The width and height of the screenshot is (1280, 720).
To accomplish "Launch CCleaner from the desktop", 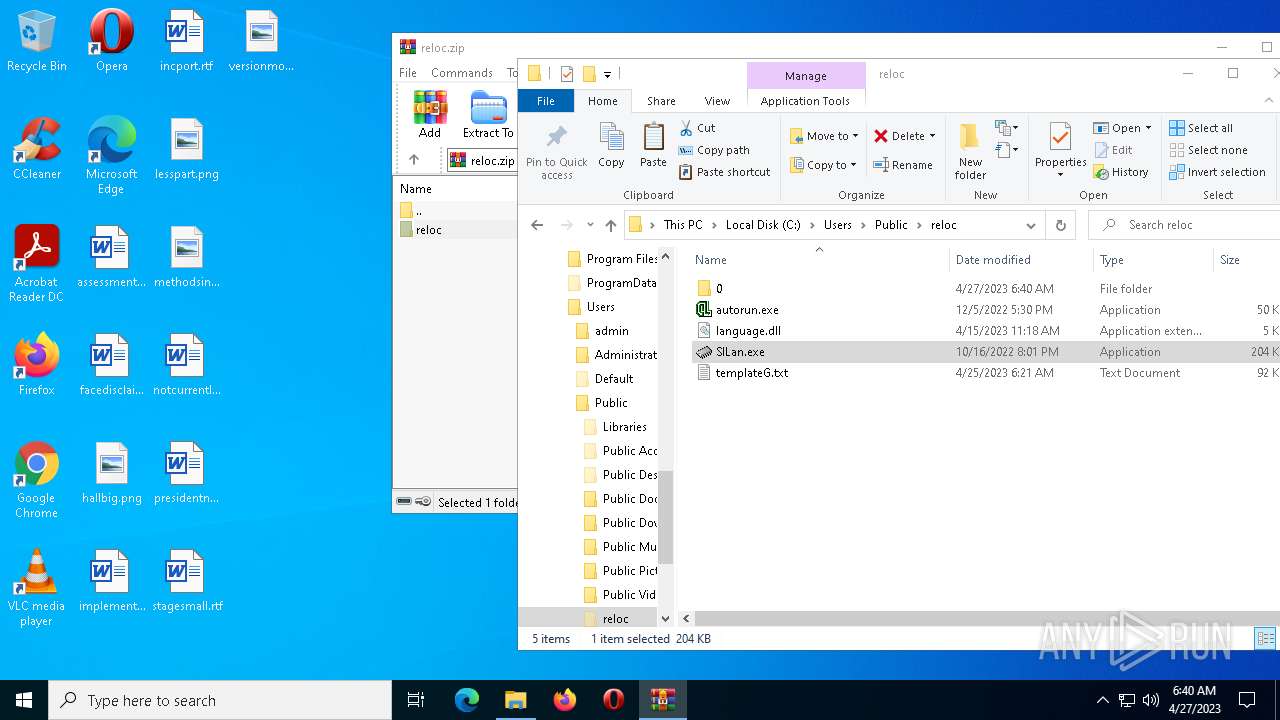I will pyautogui.click(x=37, y=149).
